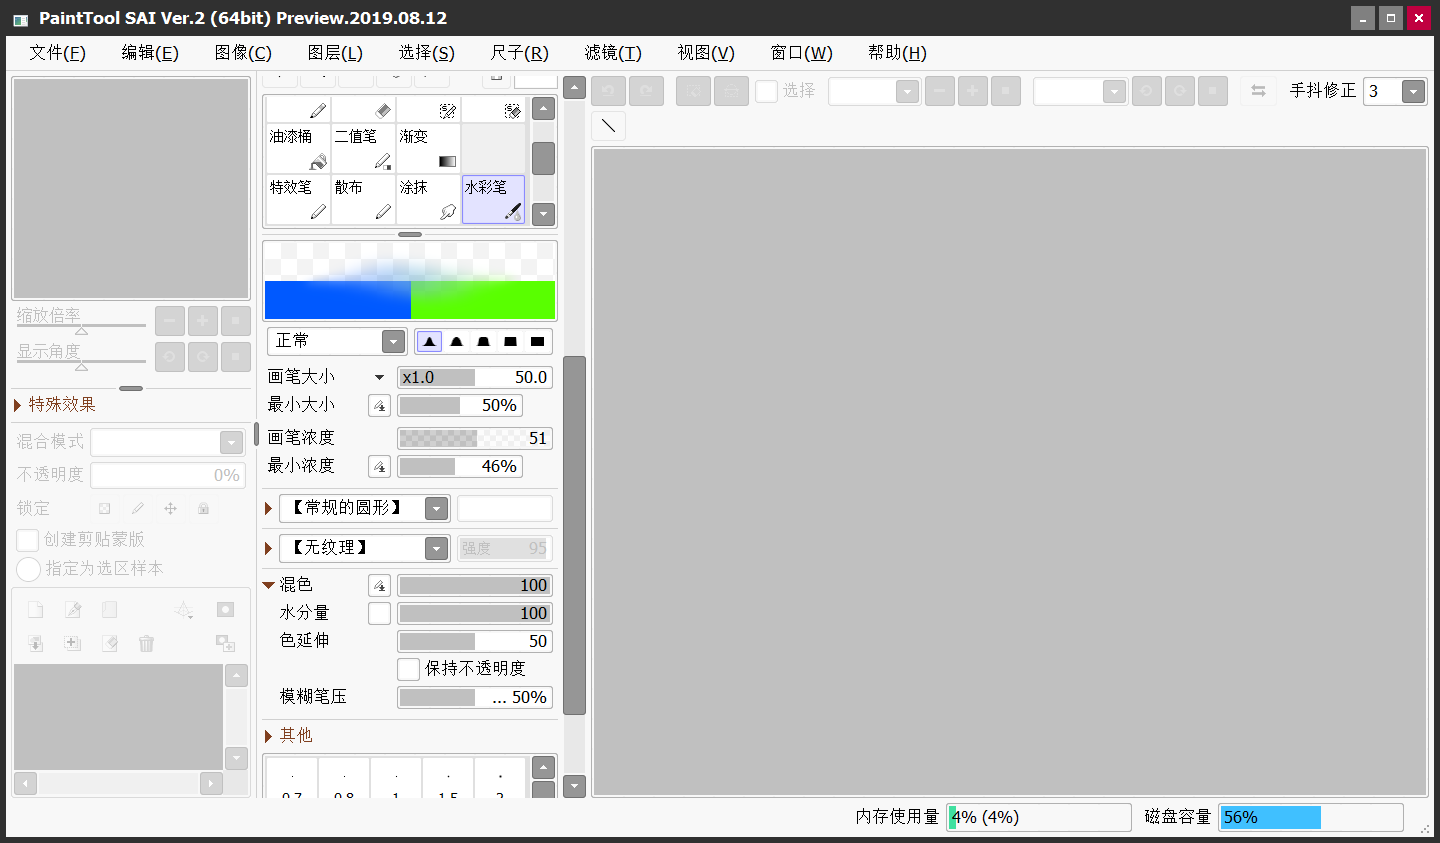
Task: Click the 画笔浓度 density slider
Action: 475,438
